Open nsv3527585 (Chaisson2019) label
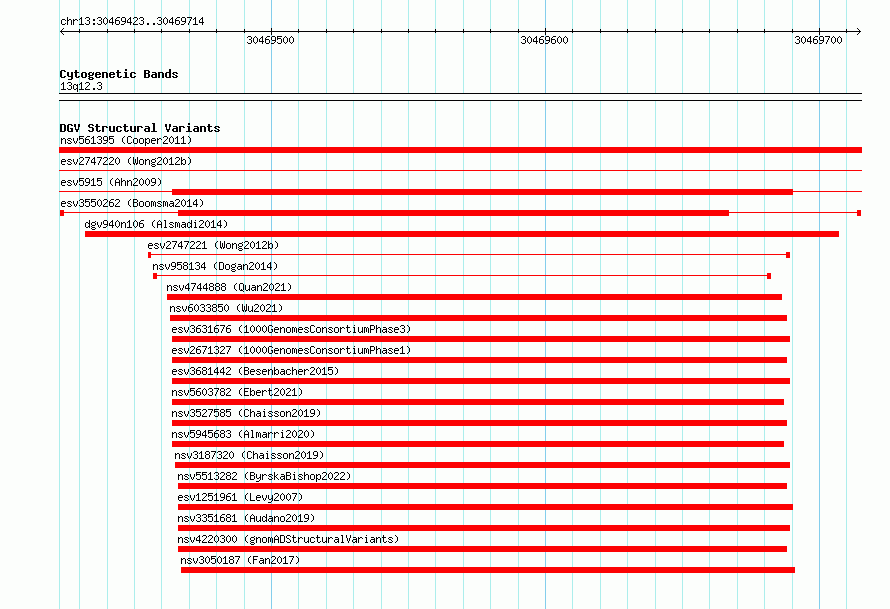This screenshot has width=890, height=609. [246, 413]
